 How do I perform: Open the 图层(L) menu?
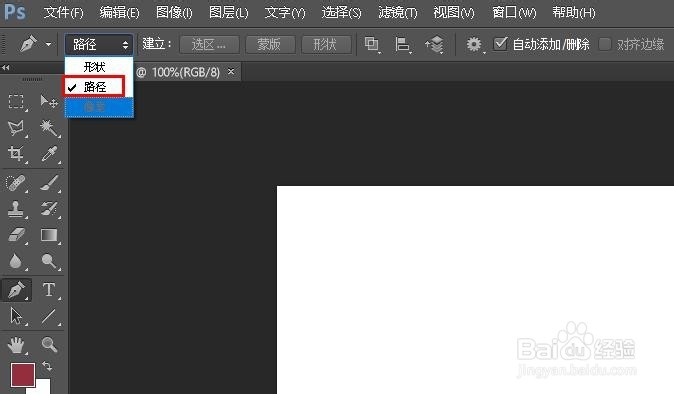(229, 12)
